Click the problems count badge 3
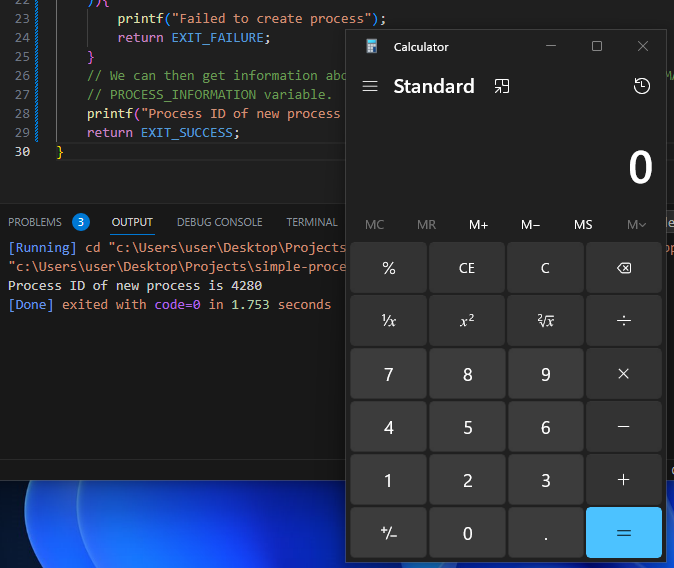 [81, 222]
